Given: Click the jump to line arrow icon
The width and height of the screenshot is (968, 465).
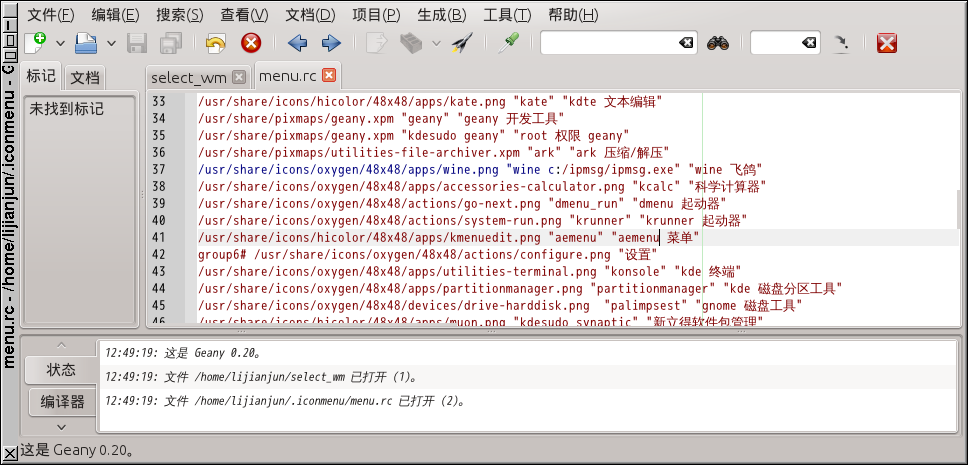Looking at the screenshot, I should coord(840,43).
